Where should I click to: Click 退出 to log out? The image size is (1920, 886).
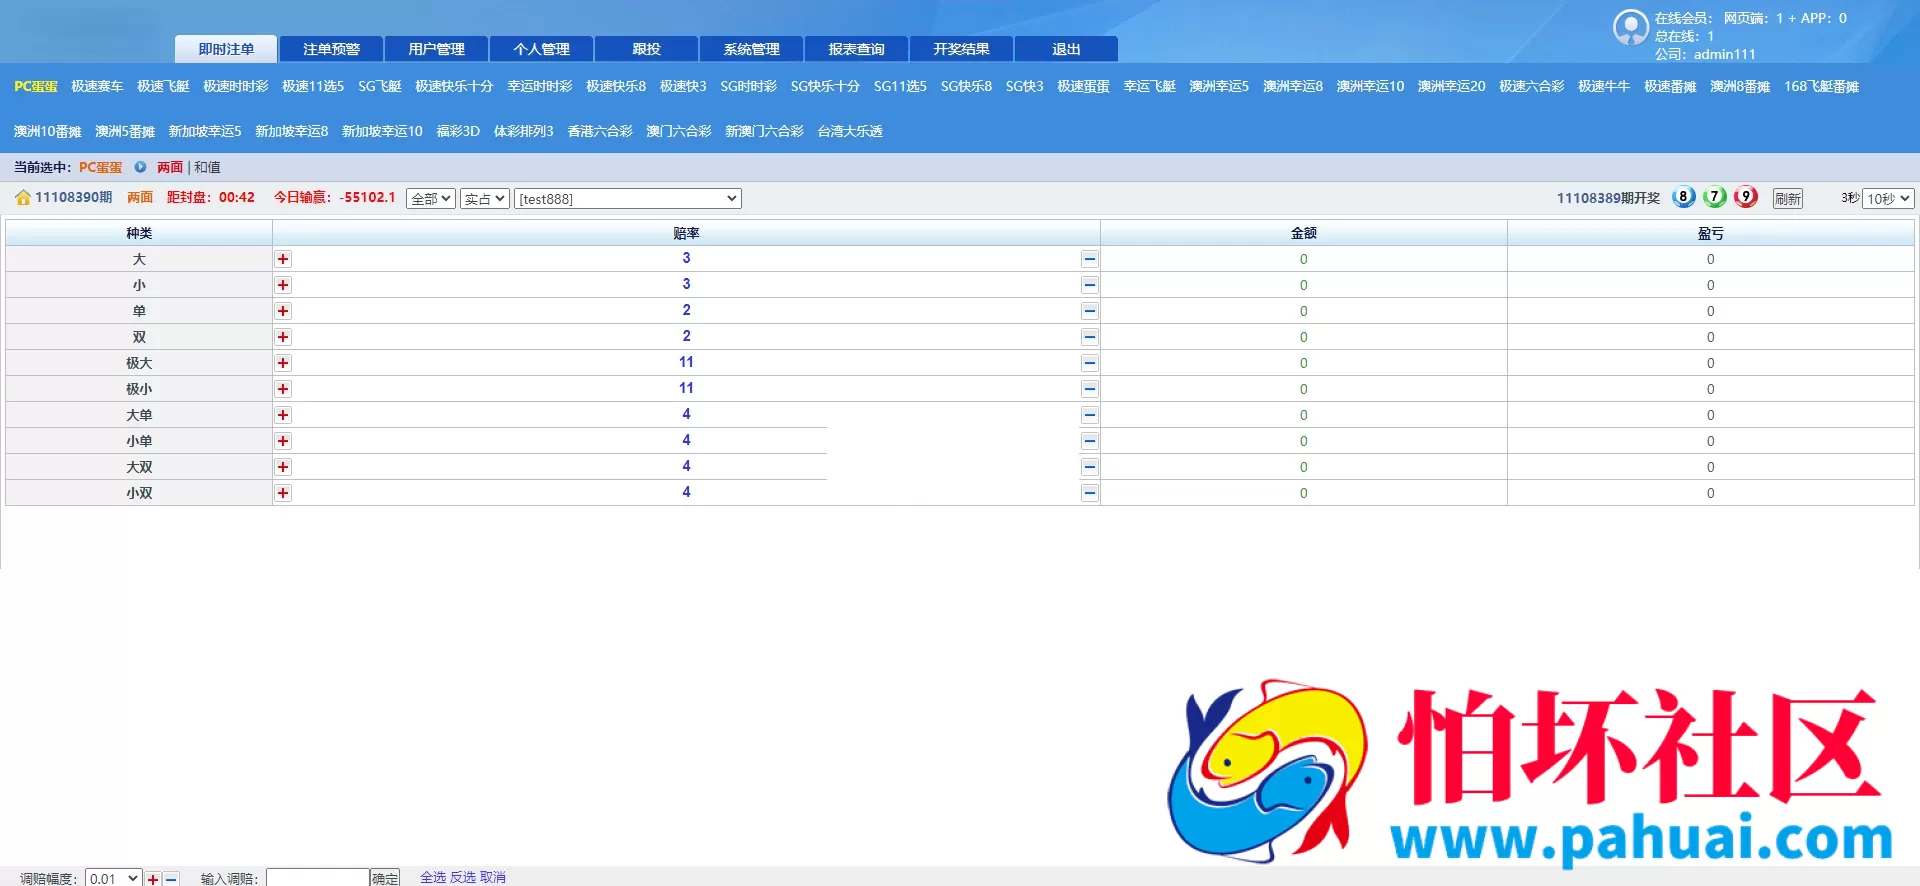pos(1066,49)
